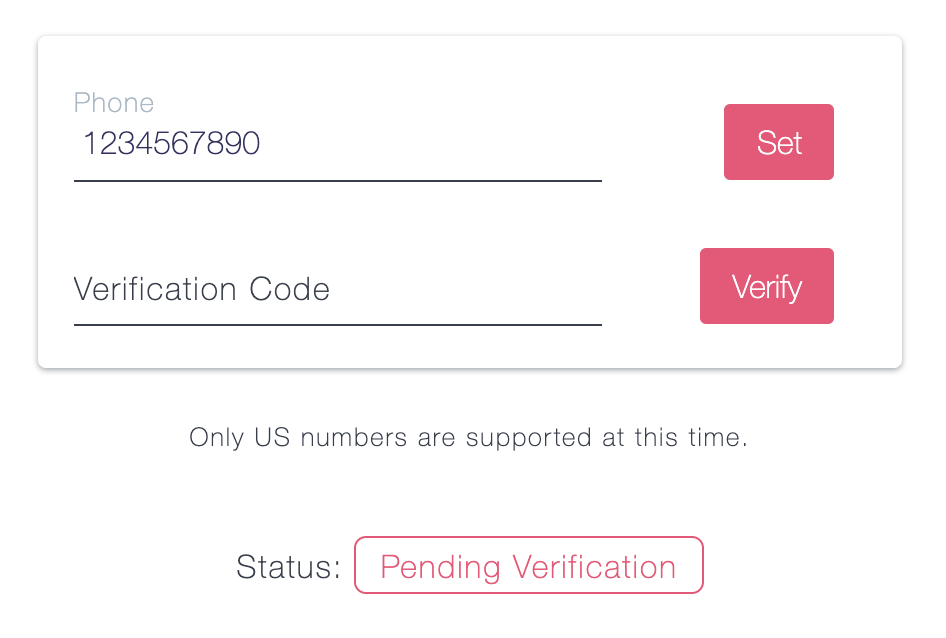Click the Phone field label
The height and width of the screenshot is (638, 946).
point(113,103)
